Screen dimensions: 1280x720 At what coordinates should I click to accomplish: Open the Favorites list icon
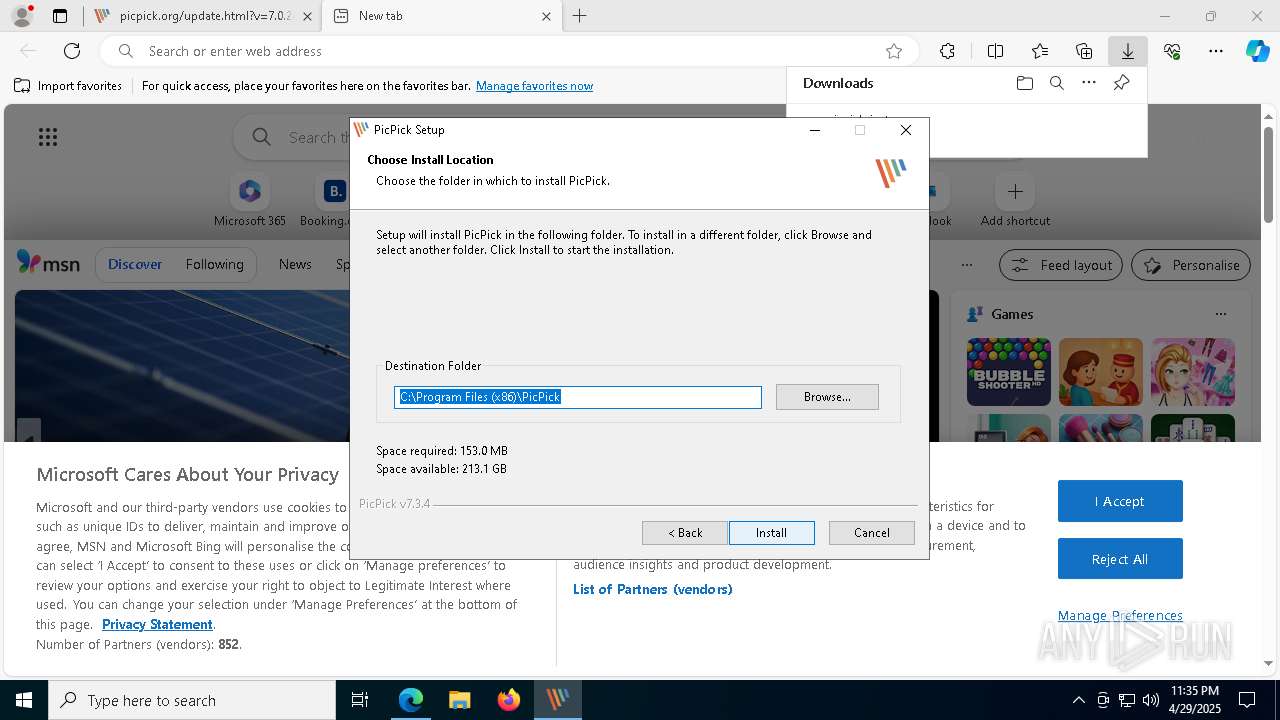click(1040, 51)
